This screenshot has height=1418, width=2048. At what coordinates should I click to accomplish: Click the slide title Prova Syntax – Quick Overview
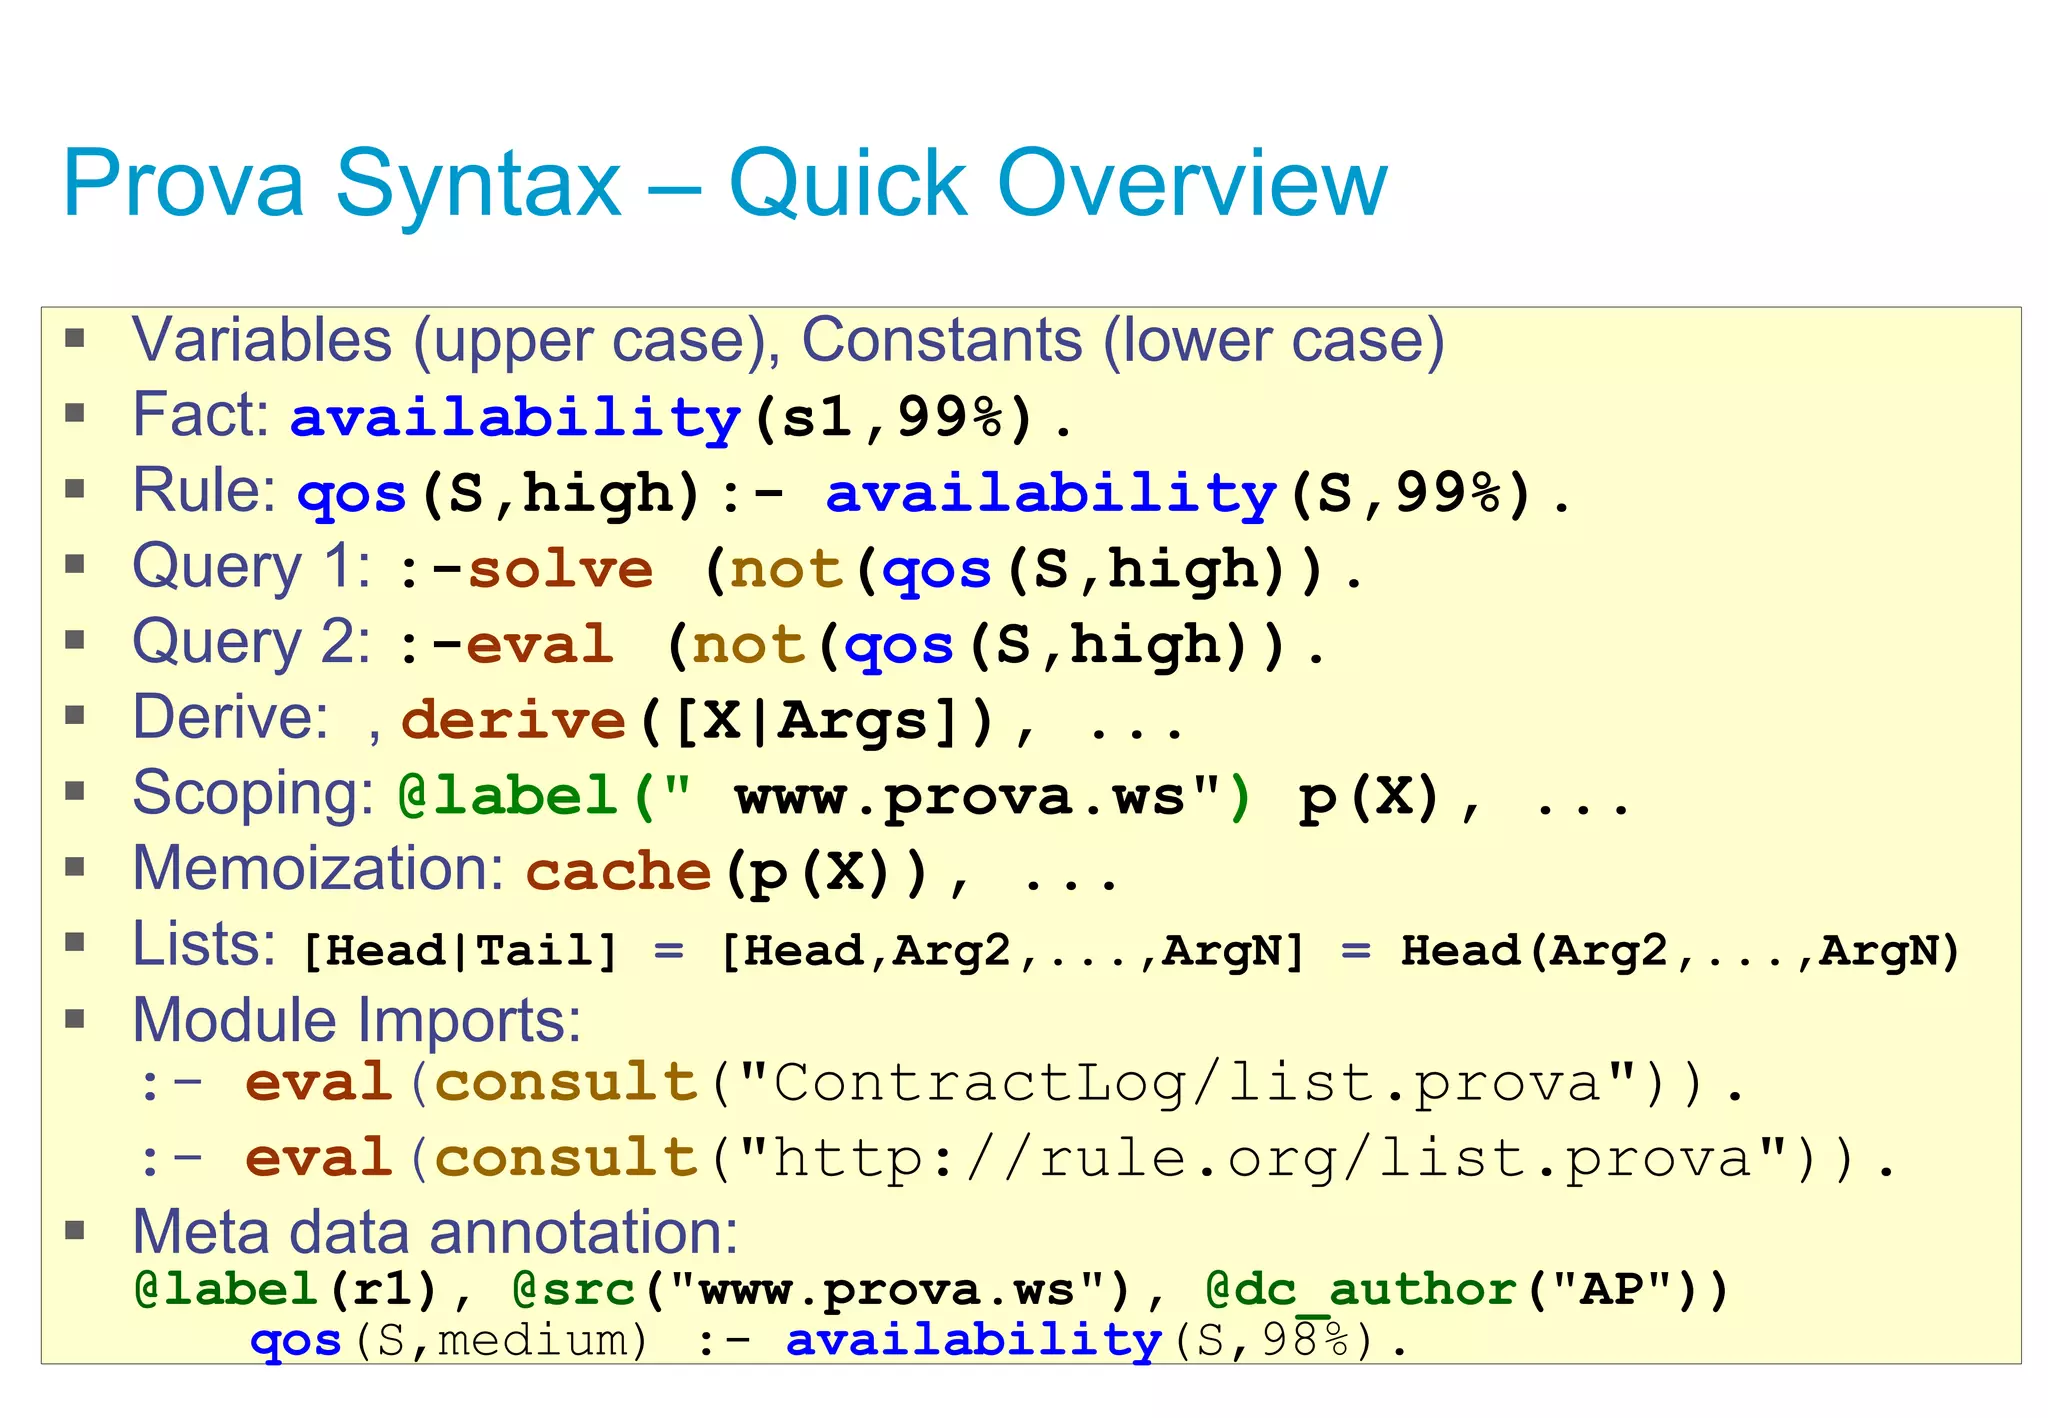pyautogui.click(x=724, y=184)
